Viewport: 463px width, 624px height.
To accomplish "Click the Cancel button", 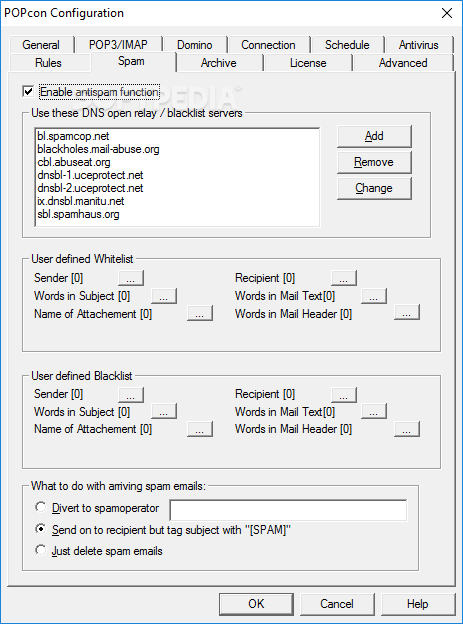I will (337, 604).
